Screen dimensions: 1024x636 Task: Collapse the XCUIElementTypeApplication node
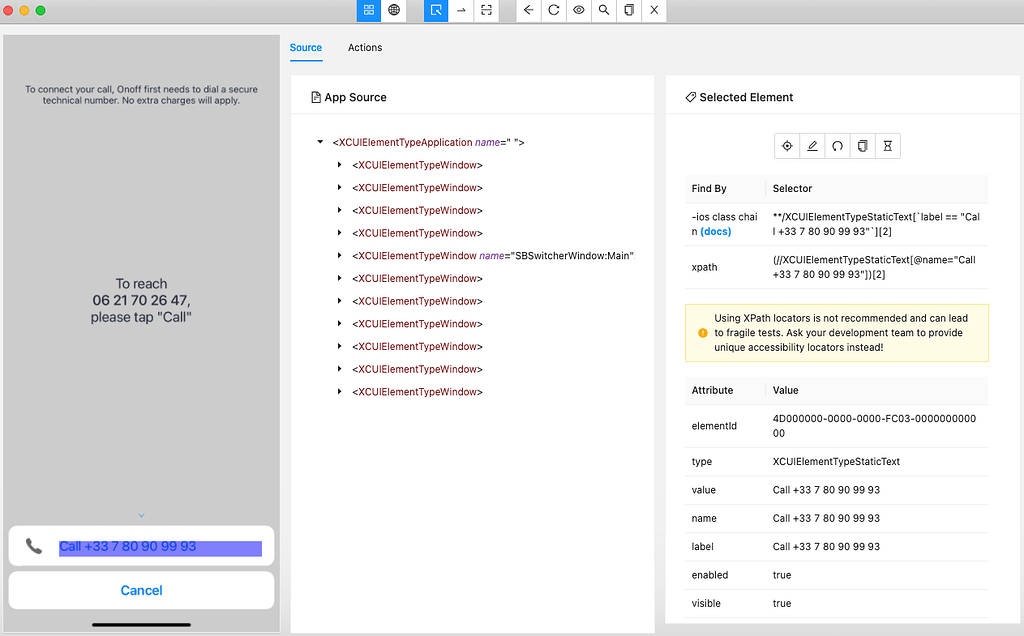(x=320, y=142)
